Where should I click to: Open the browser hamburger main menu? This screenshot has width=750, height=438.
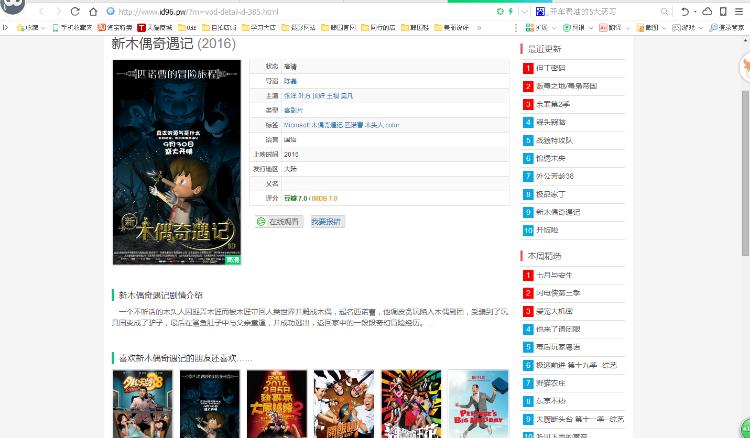(739, 11)
